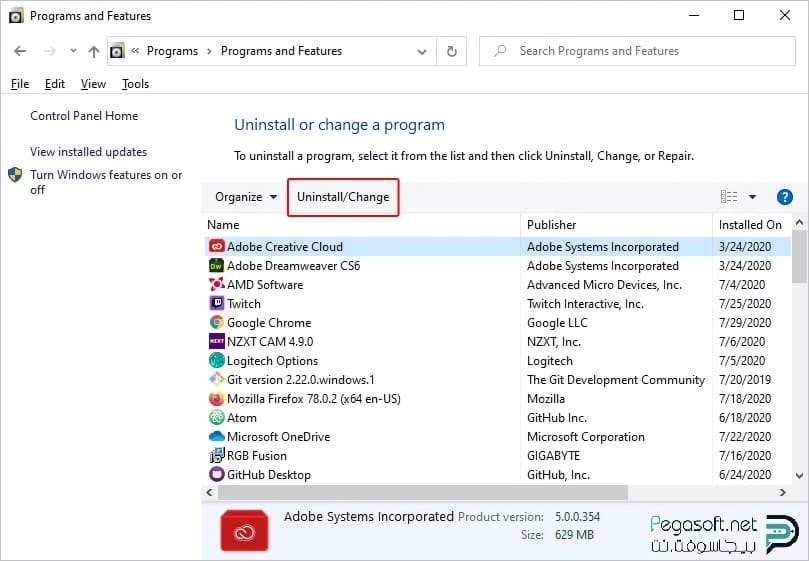809x561 pixels.
Task: Sort by the Installed On column header
Action: point(751,225)
